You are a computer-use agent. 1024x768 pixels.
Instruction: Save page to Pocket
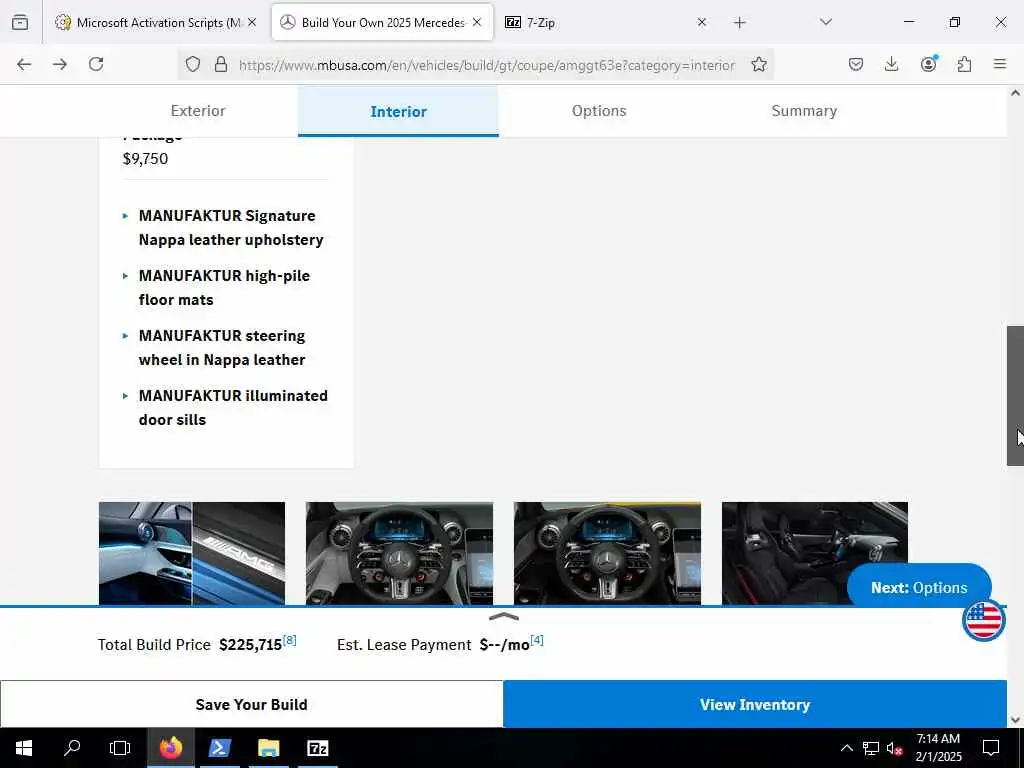[856, 64]
